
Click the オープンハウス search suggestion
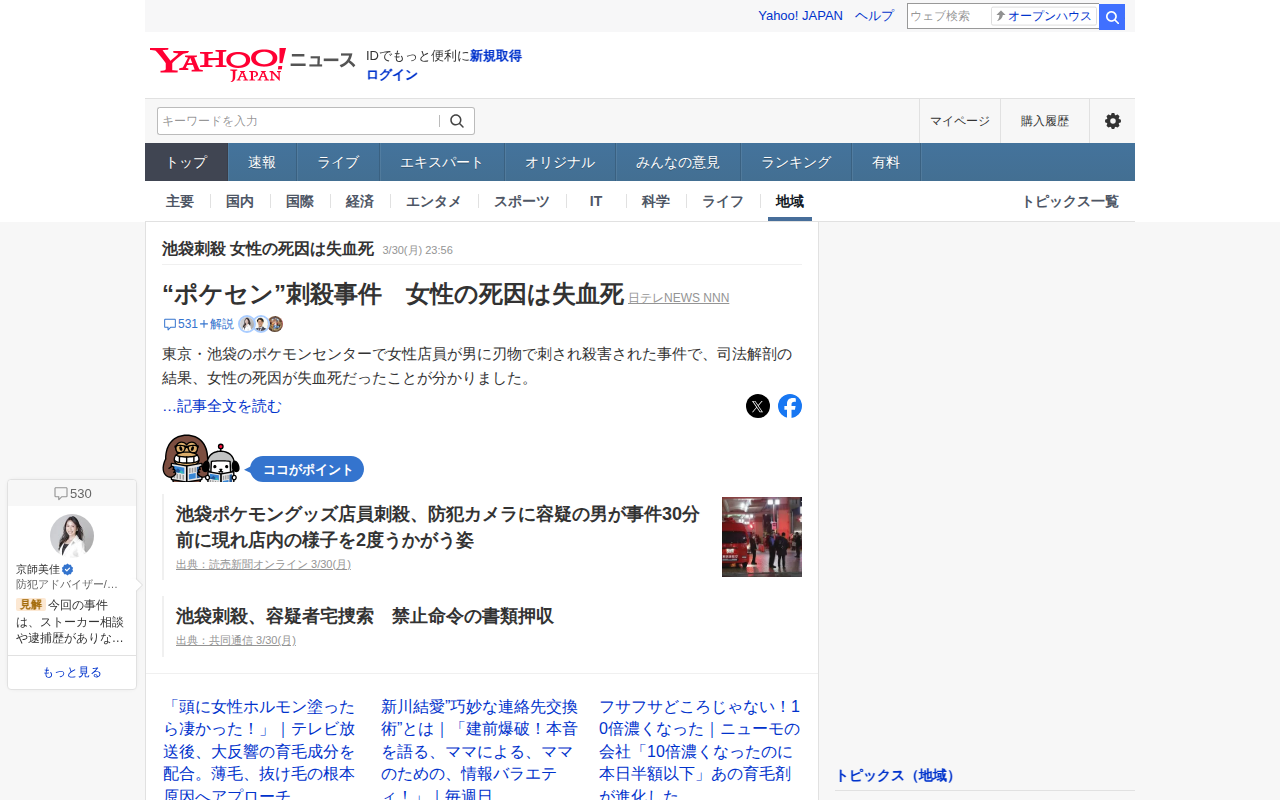[1044, 16]
